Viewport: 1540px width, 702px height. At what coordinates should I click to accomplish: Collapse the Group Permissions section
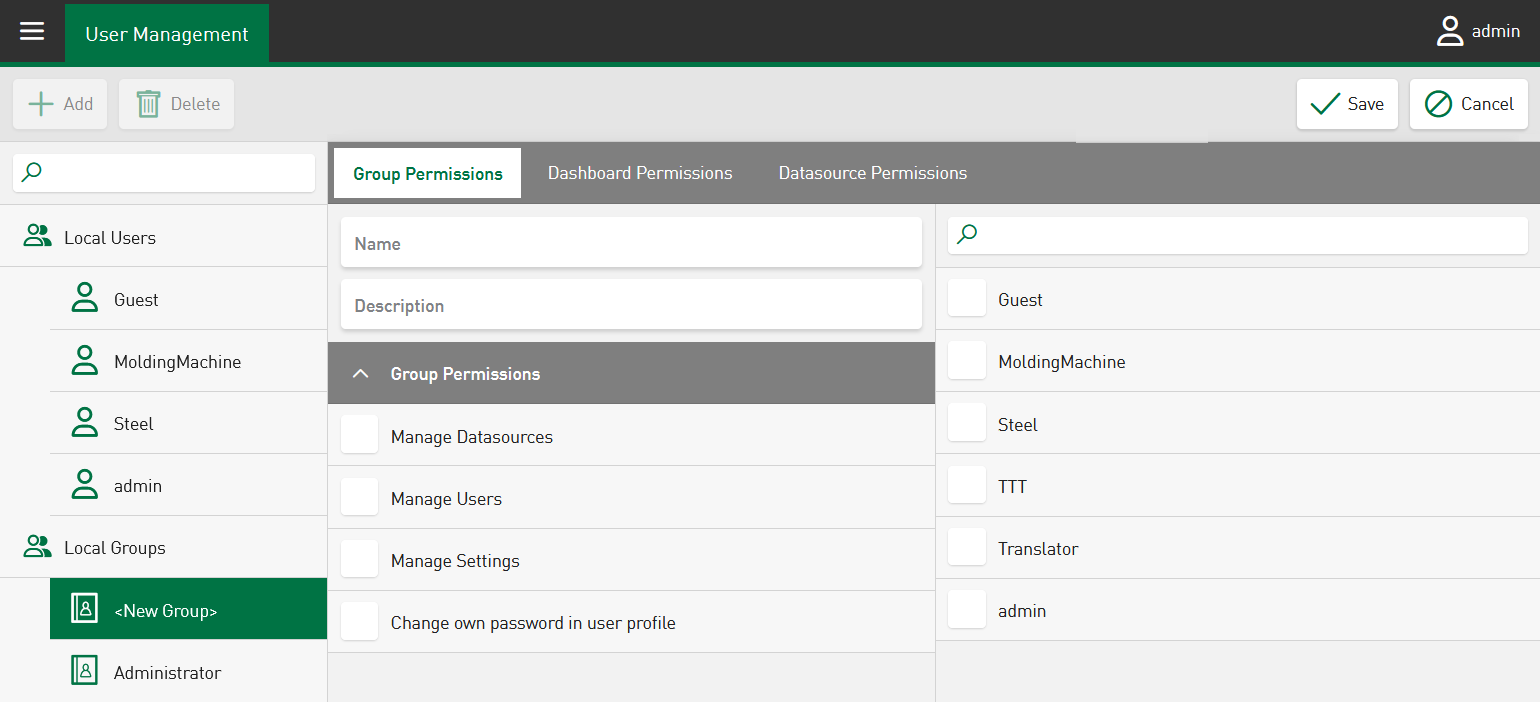click(x=362, y=374)
